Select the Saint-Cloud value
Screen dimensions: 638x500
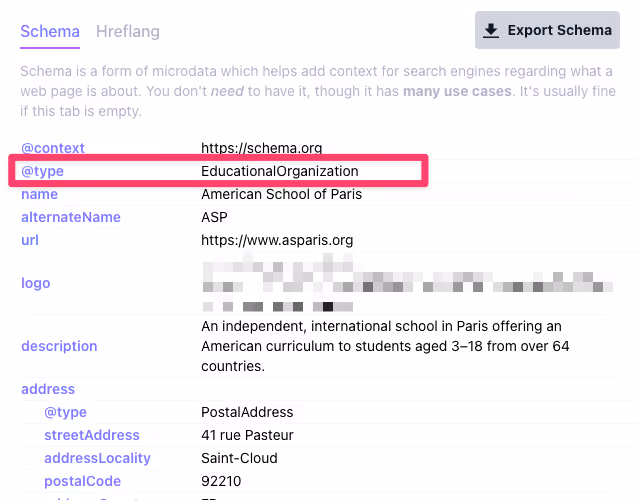click(x=239, y=458)
